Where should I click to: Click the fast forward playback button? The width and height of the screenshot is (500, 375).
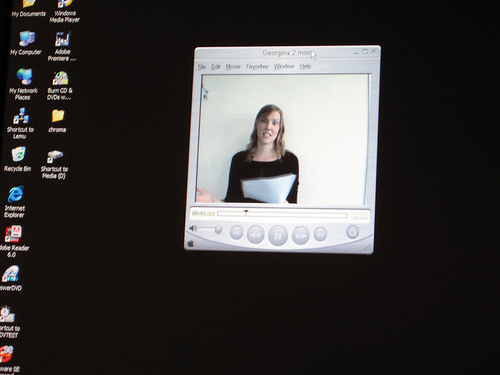click(300, 235)
